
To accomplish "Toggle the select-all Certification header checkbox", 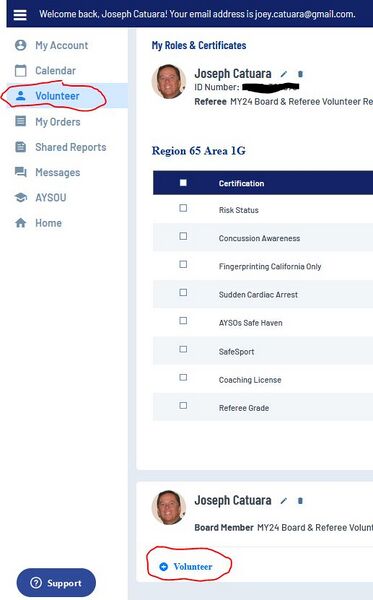I will pos(183,183).
